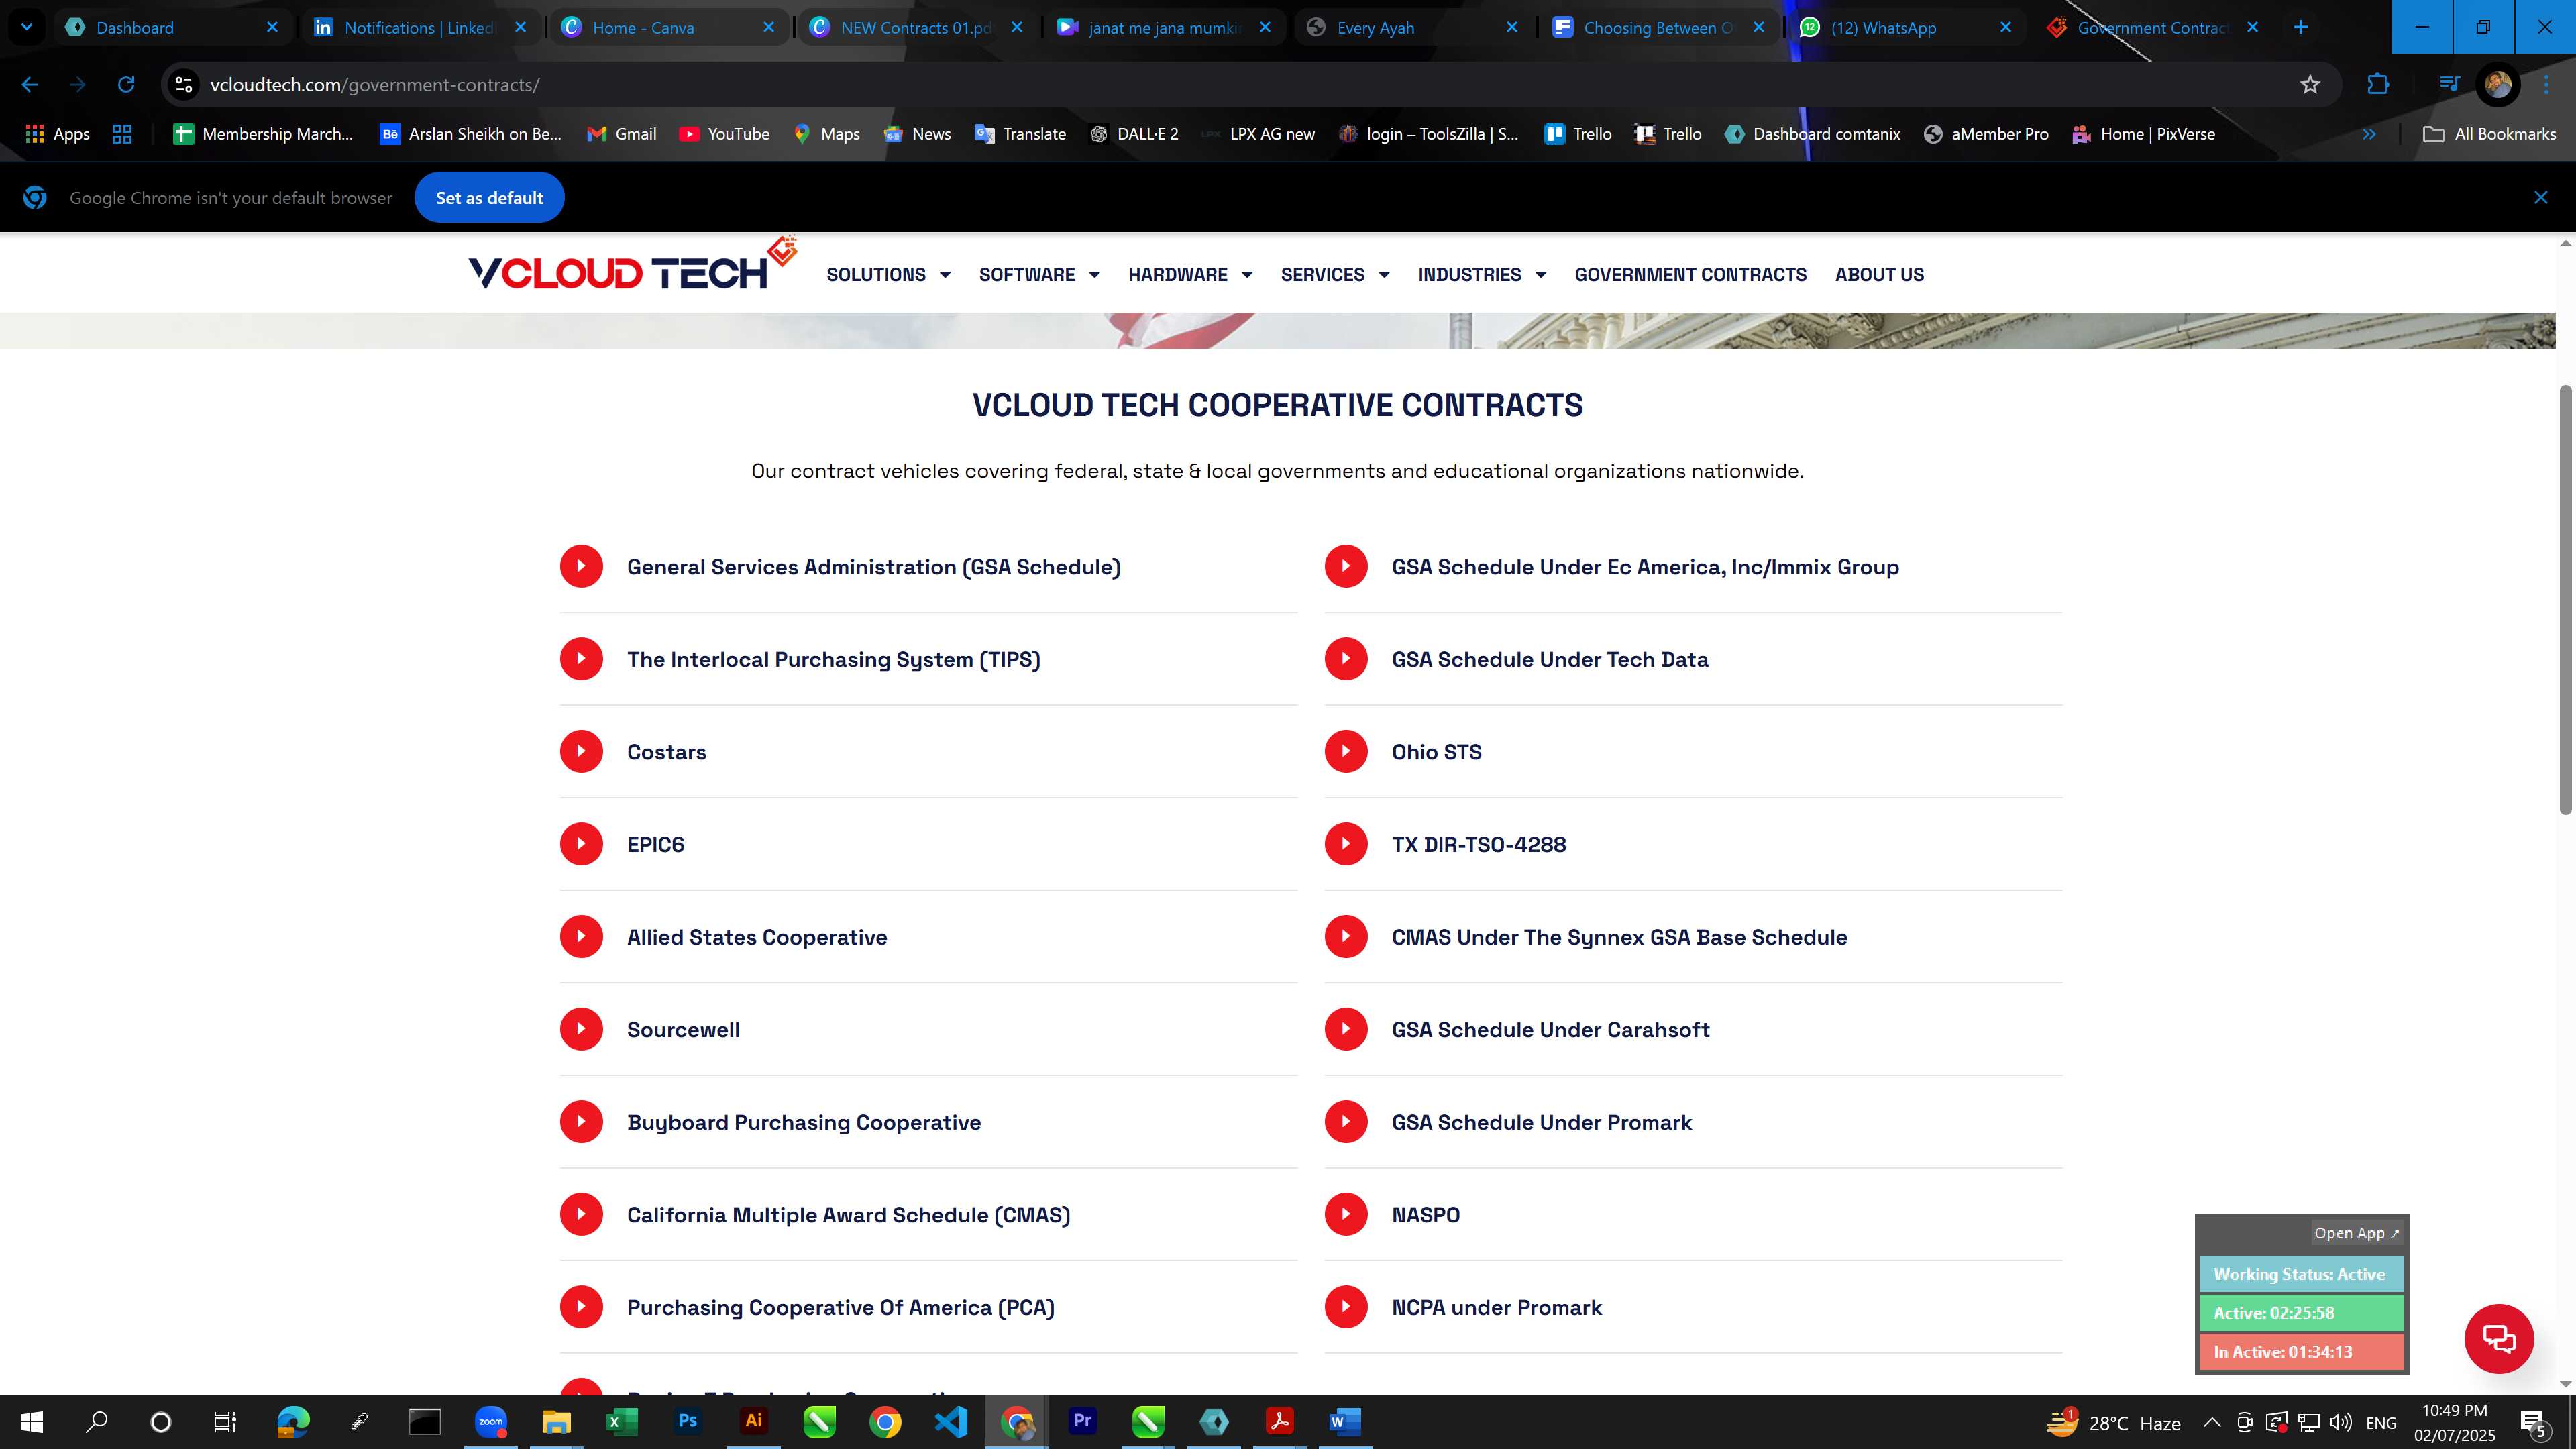Click the red arrow beside TX DIR-TSO-4288
The image size is (2576, 1449).
(1346, 844)
